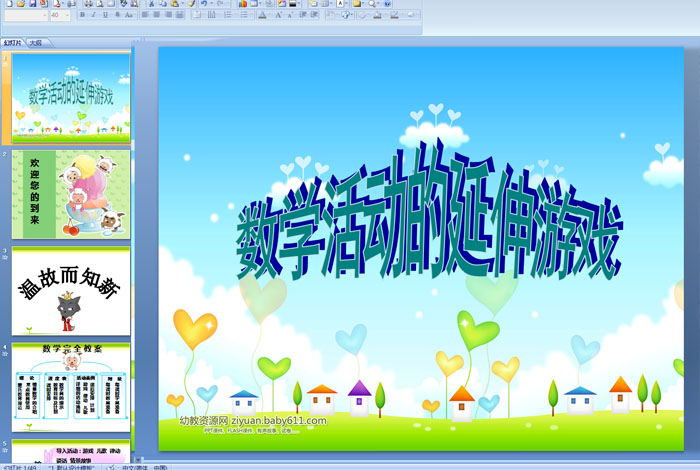Select the 温故而知新 slide thumbnail
Viewport: 700px width, 470px height.
(71, 291)
